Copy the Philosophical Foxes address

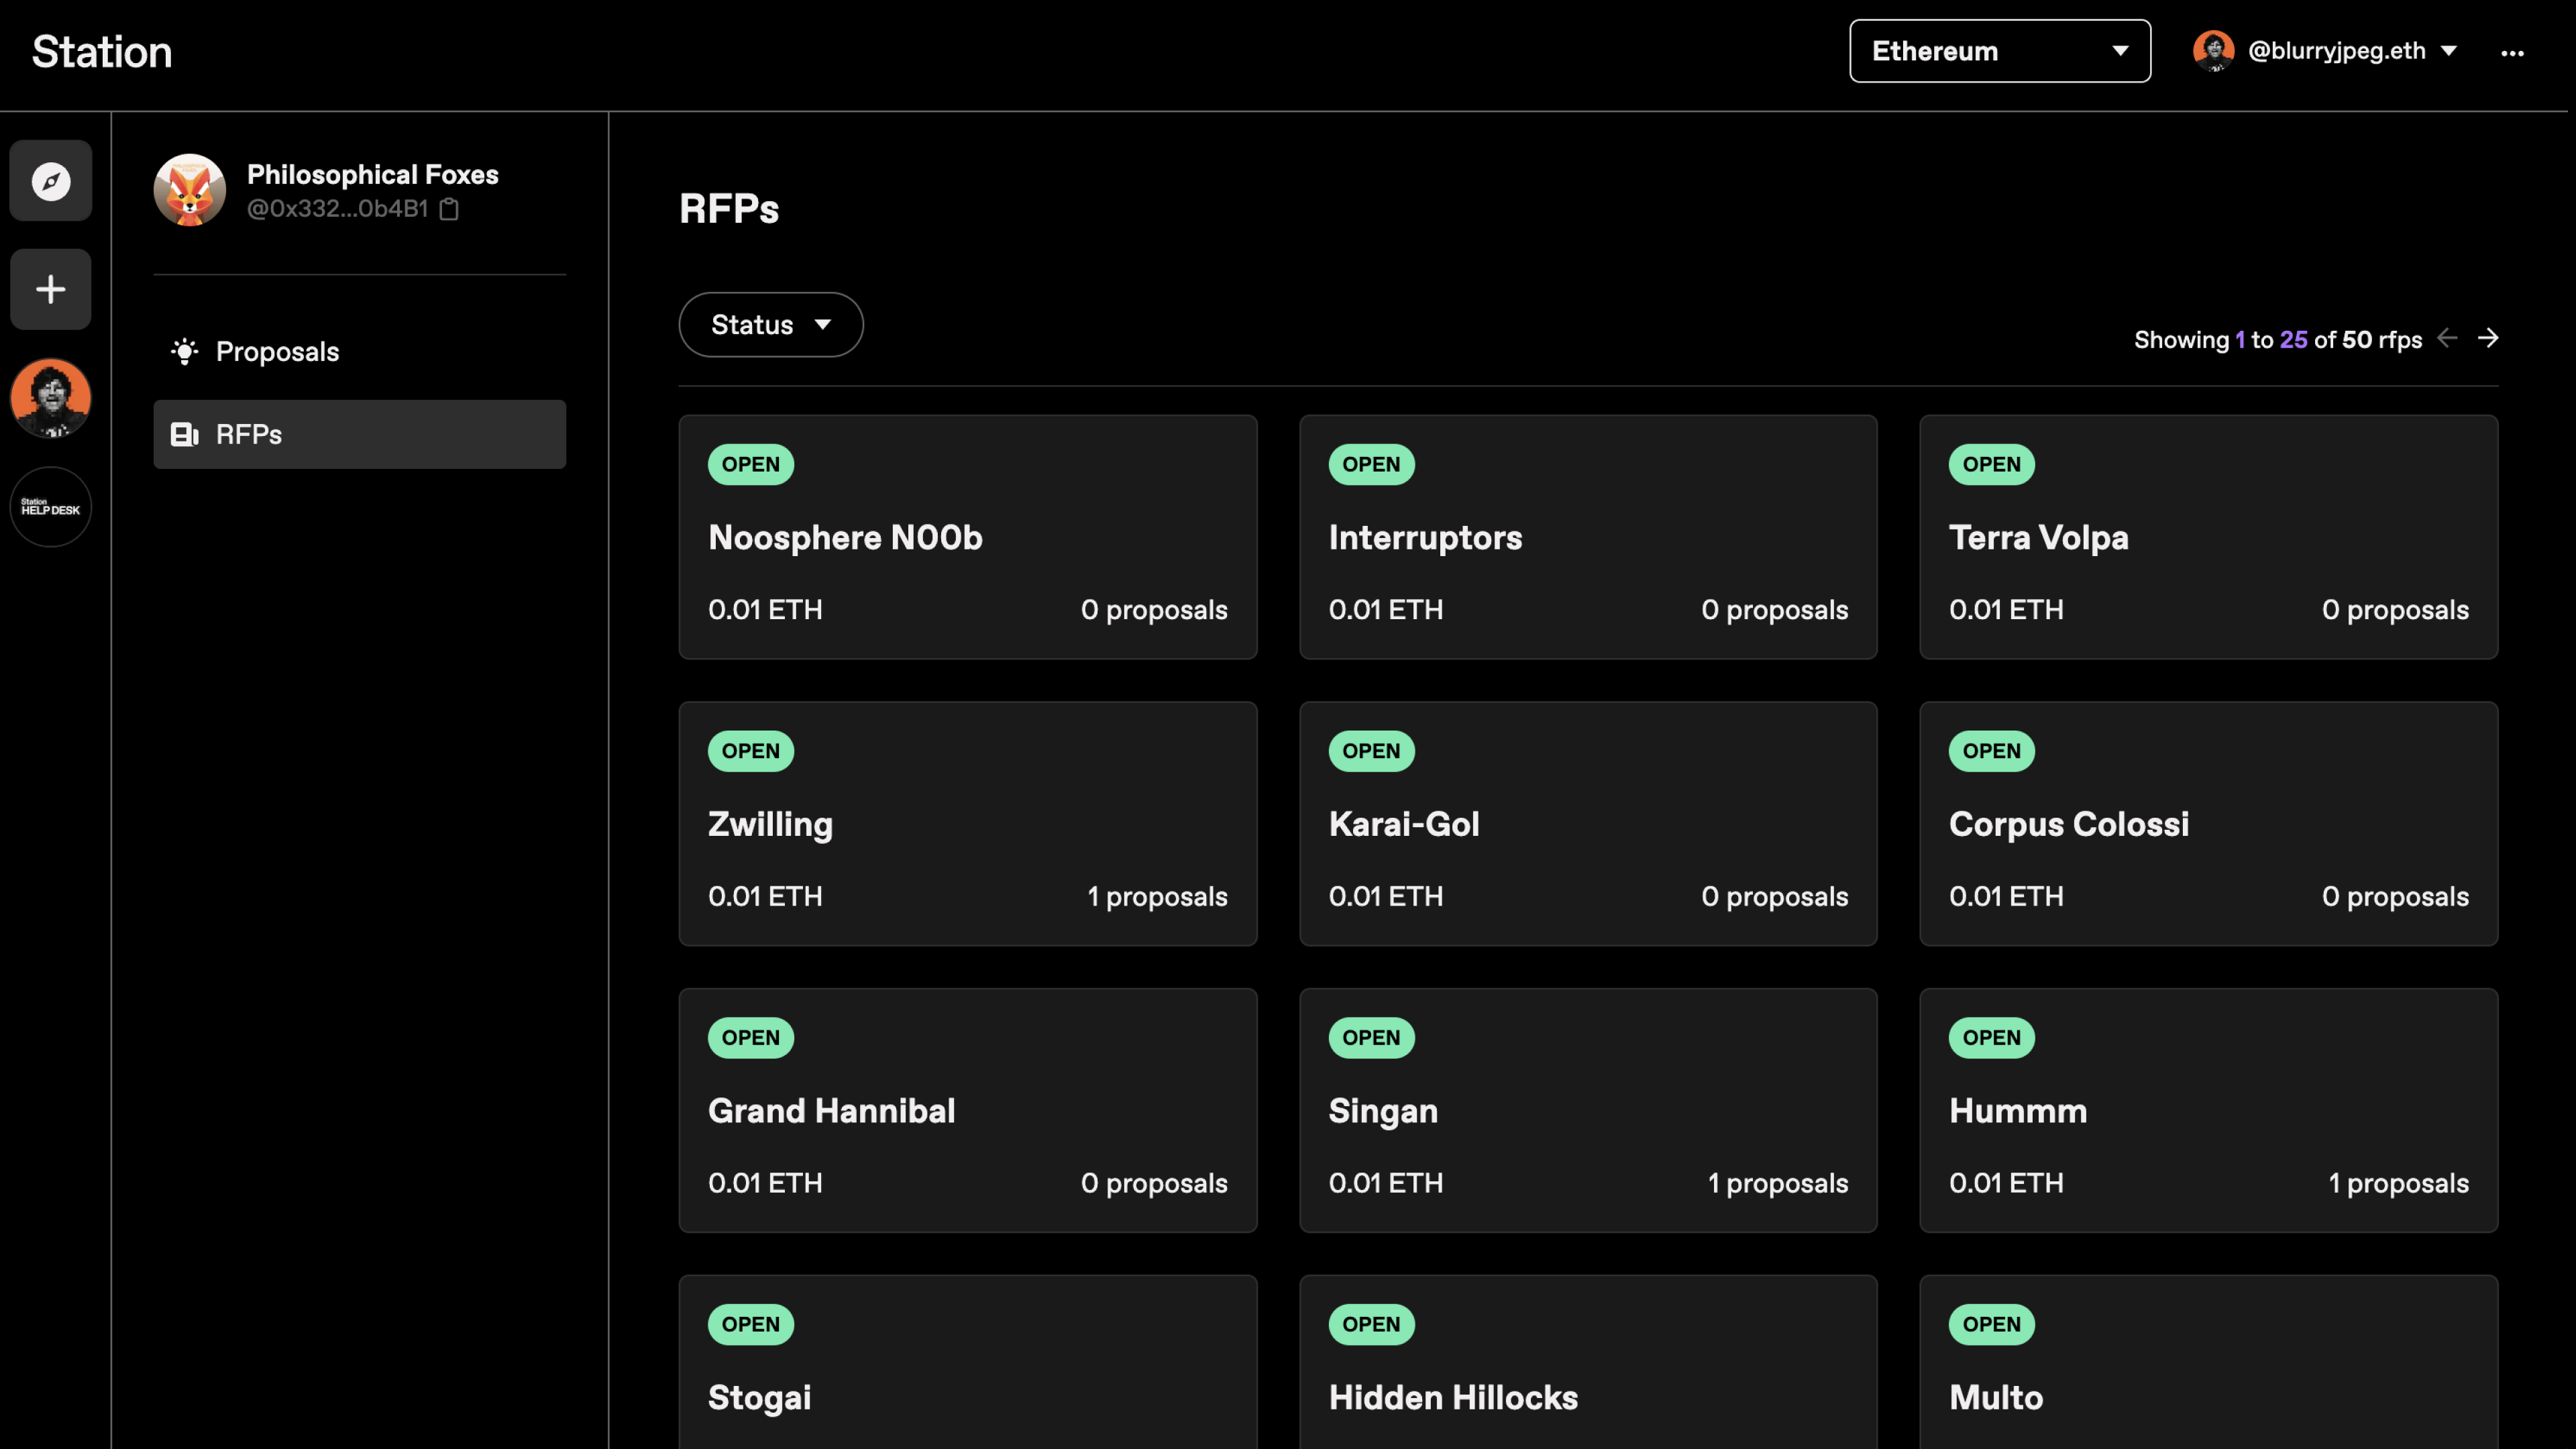pyautogui.click(x=450, y=209)
